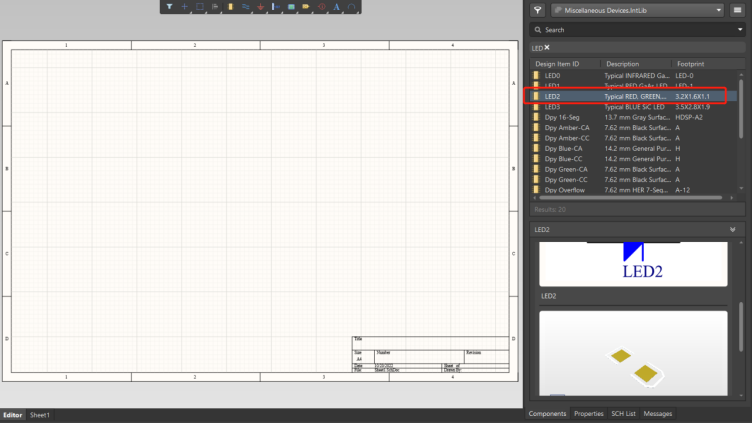753x424 pixels.
Task: Click the place arc drawing tool
Action: (x=352, y=7)
